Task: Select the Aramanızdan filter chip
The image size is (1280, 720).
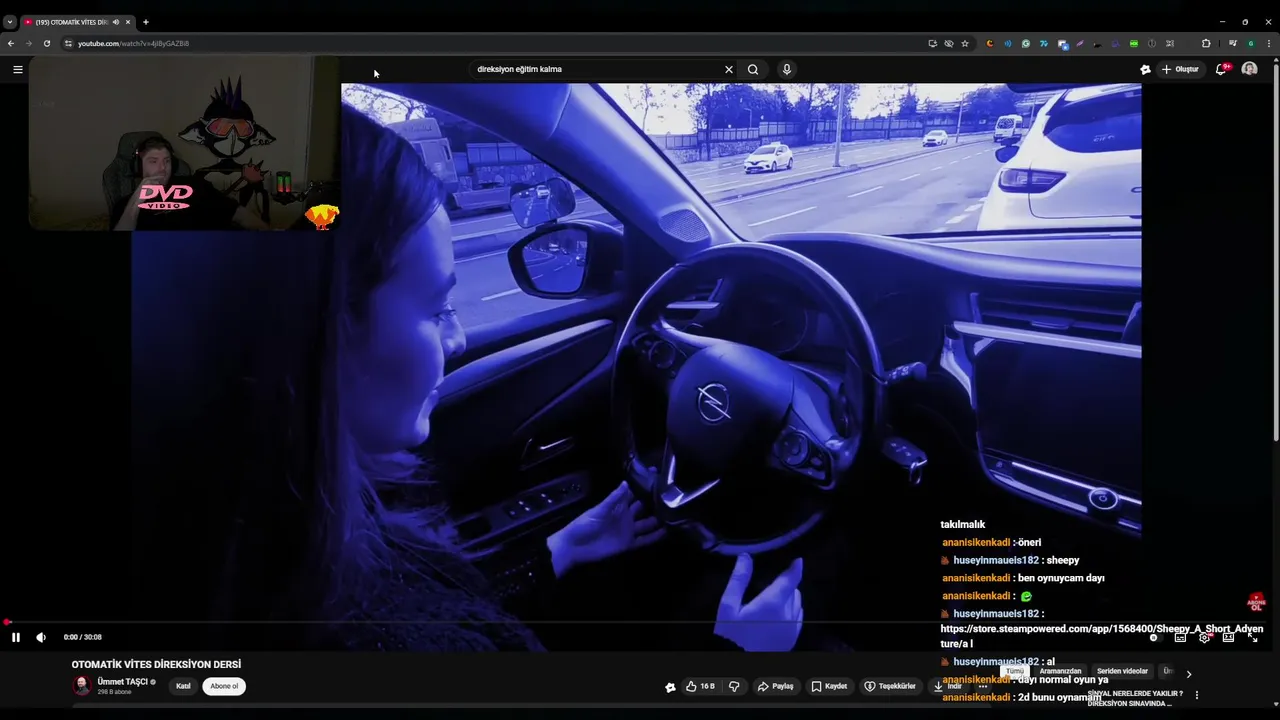Action: (x=1060, y=671)
